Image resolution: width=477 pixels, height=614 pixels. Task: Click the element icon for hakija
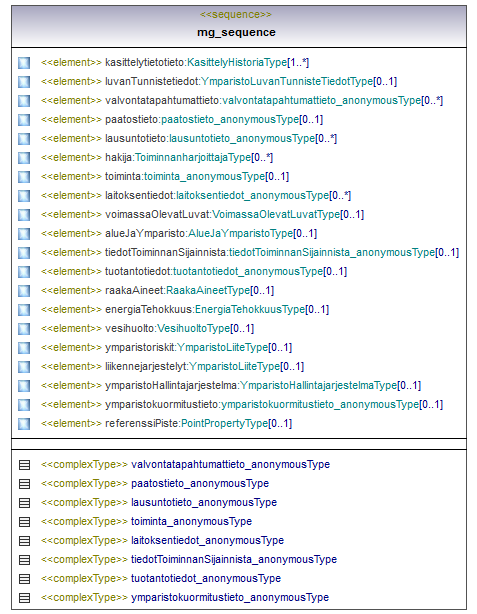point(24,158)
